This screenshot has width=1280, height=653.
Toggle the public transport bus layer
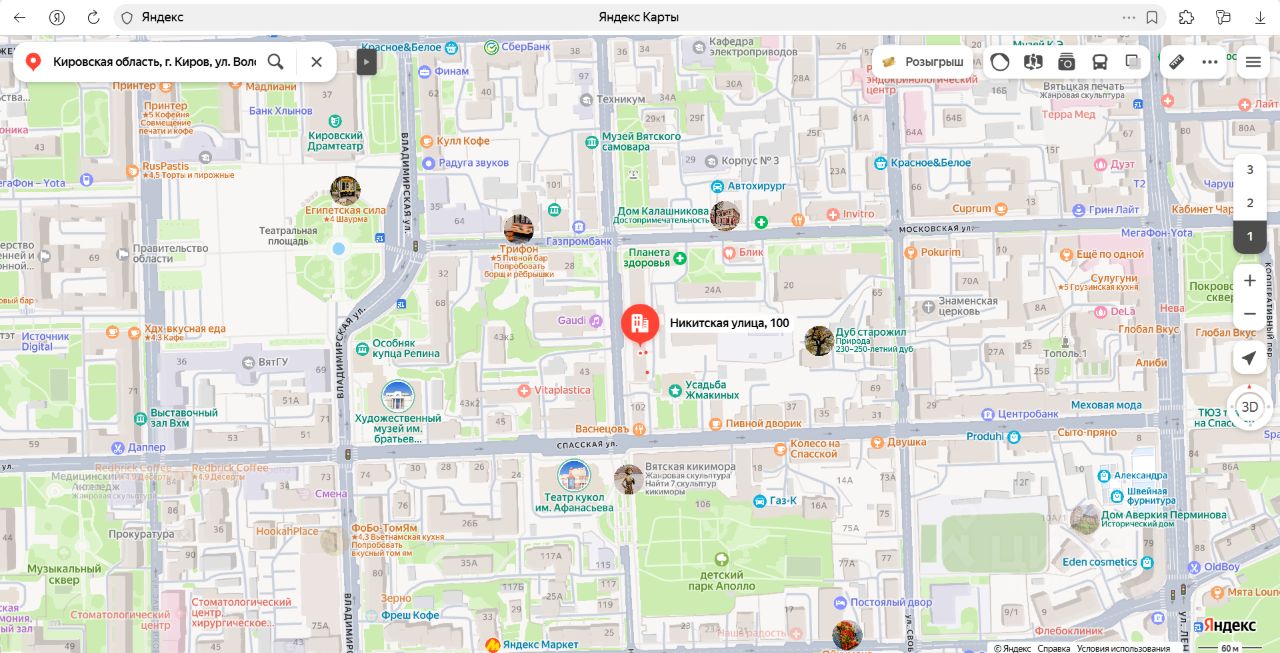click(x=1099, y=62)
